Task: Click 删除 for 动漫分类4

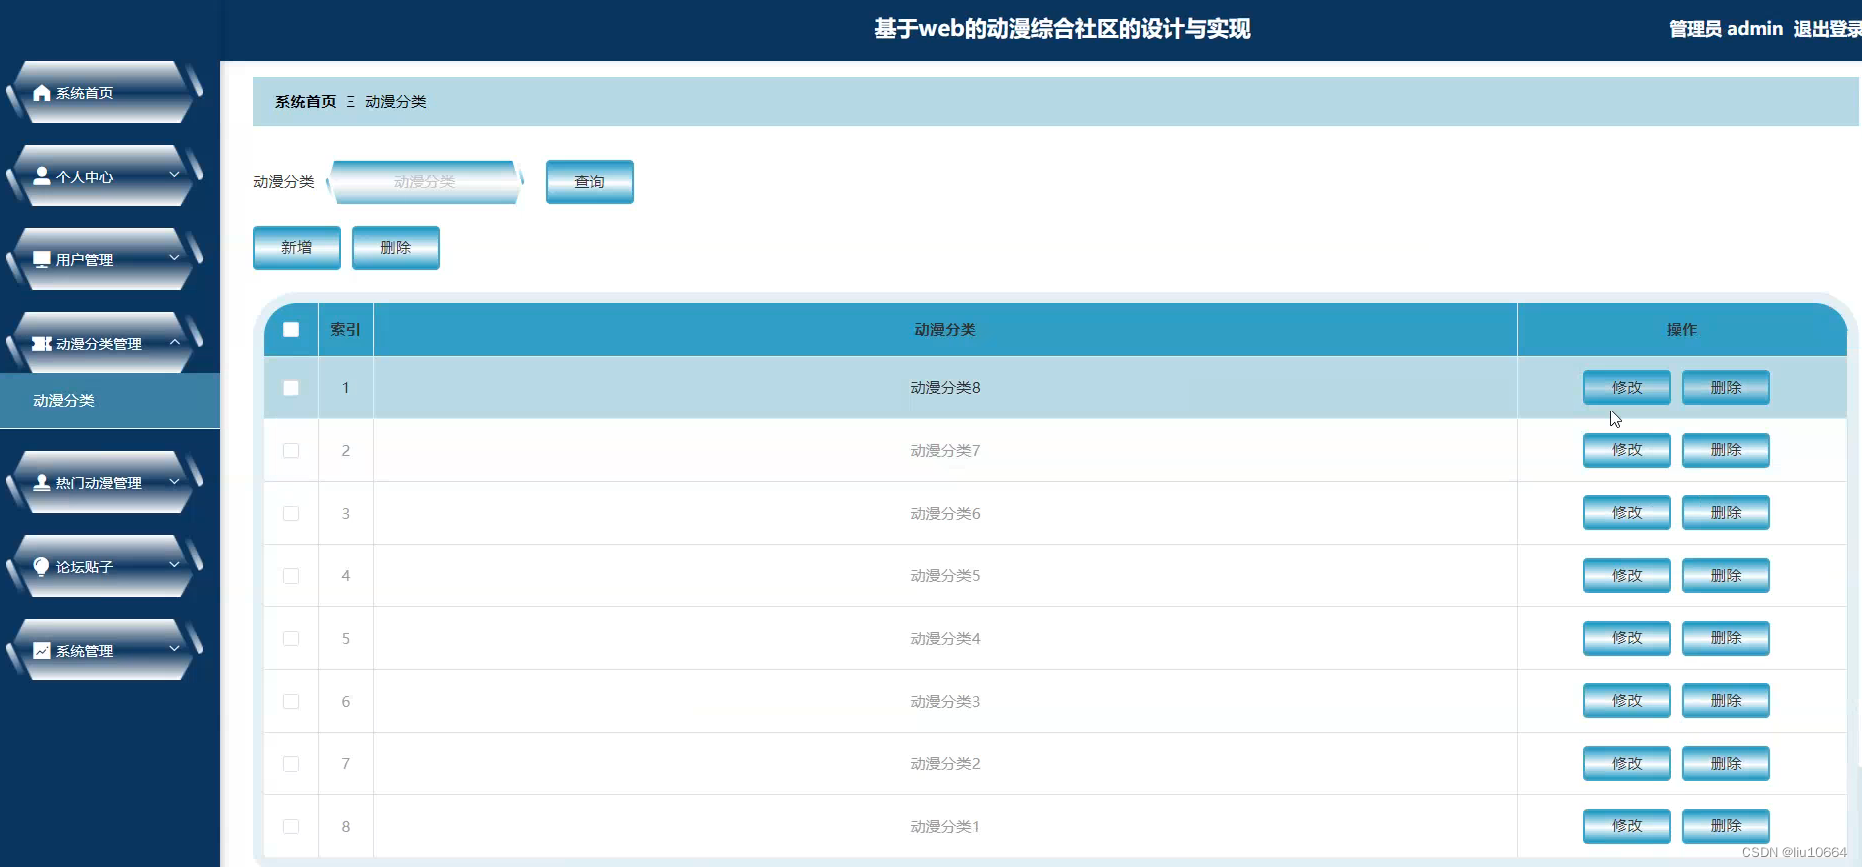Action: tap(1726, 638)
